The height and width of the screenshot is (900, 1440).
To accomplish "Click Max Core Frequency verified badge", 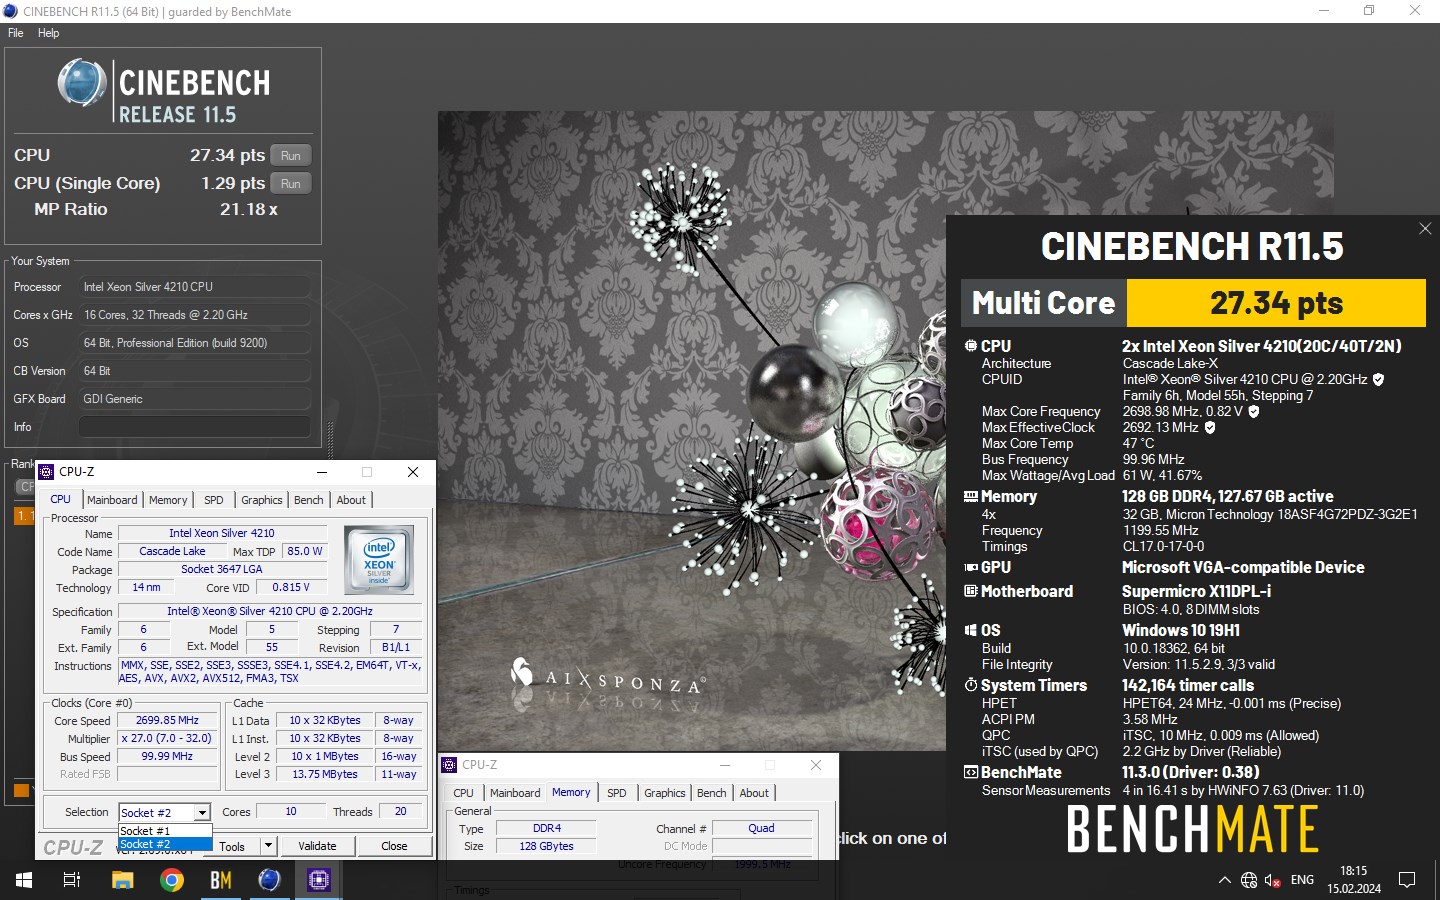I will [1253, 411].
